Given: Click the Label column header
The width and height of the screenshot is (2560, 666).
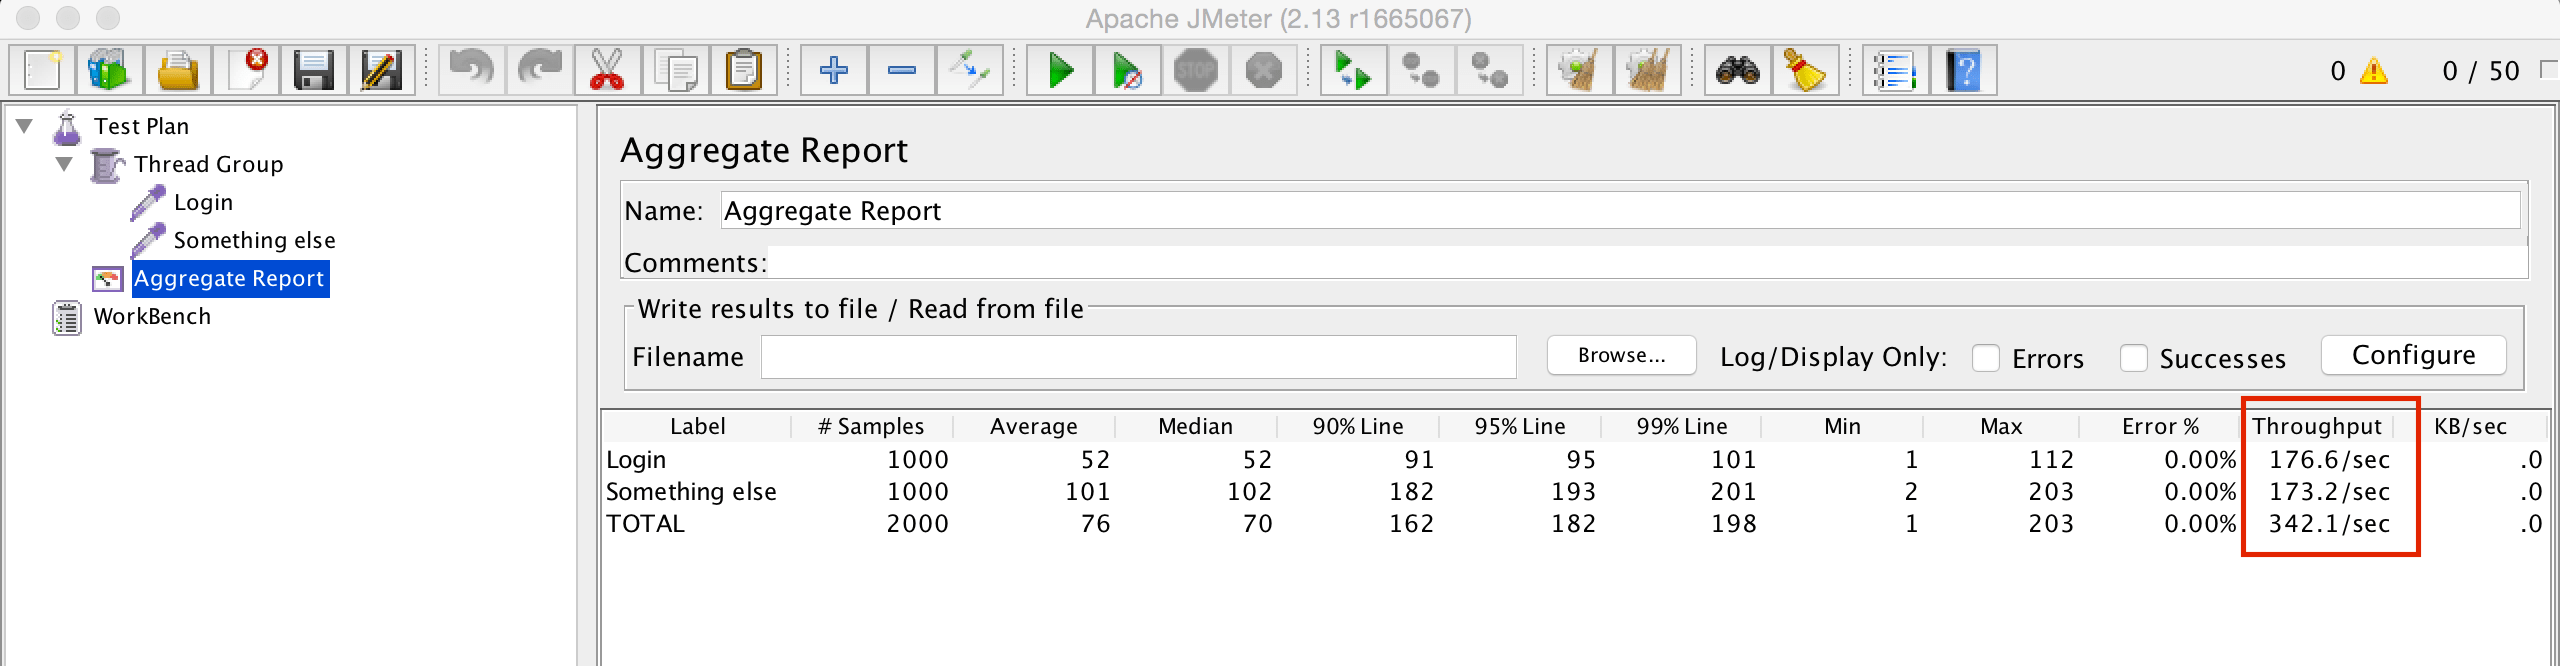Looking at the screenshot, I should [697, 426].
